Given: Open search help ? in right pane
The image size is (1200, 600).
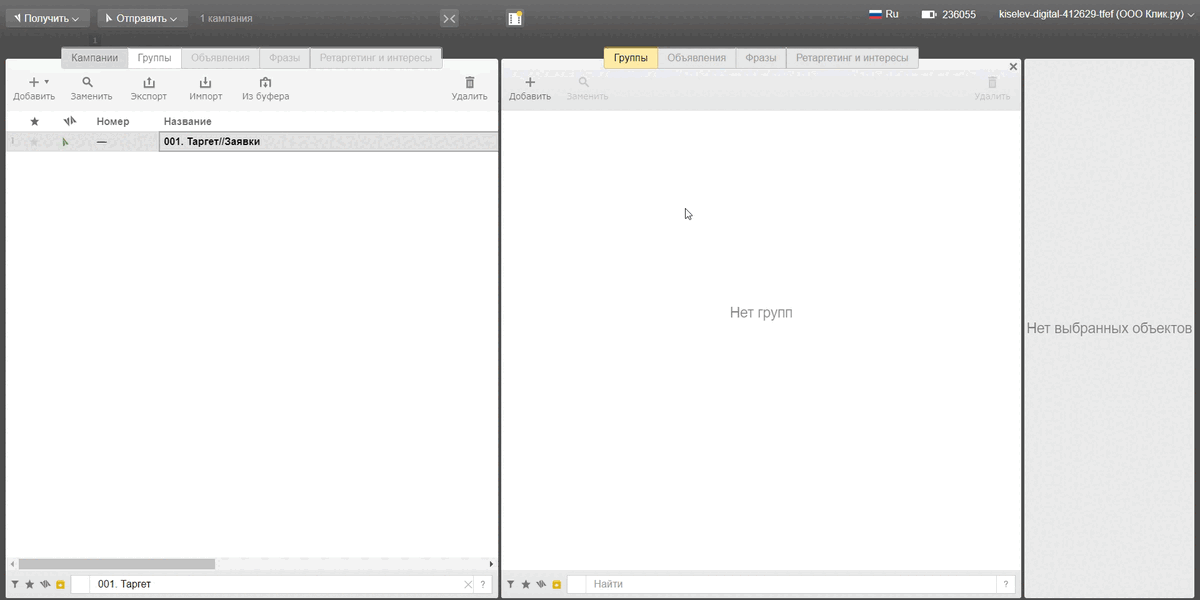Looking at the screenshot, I should click(x=1006, y=584).
